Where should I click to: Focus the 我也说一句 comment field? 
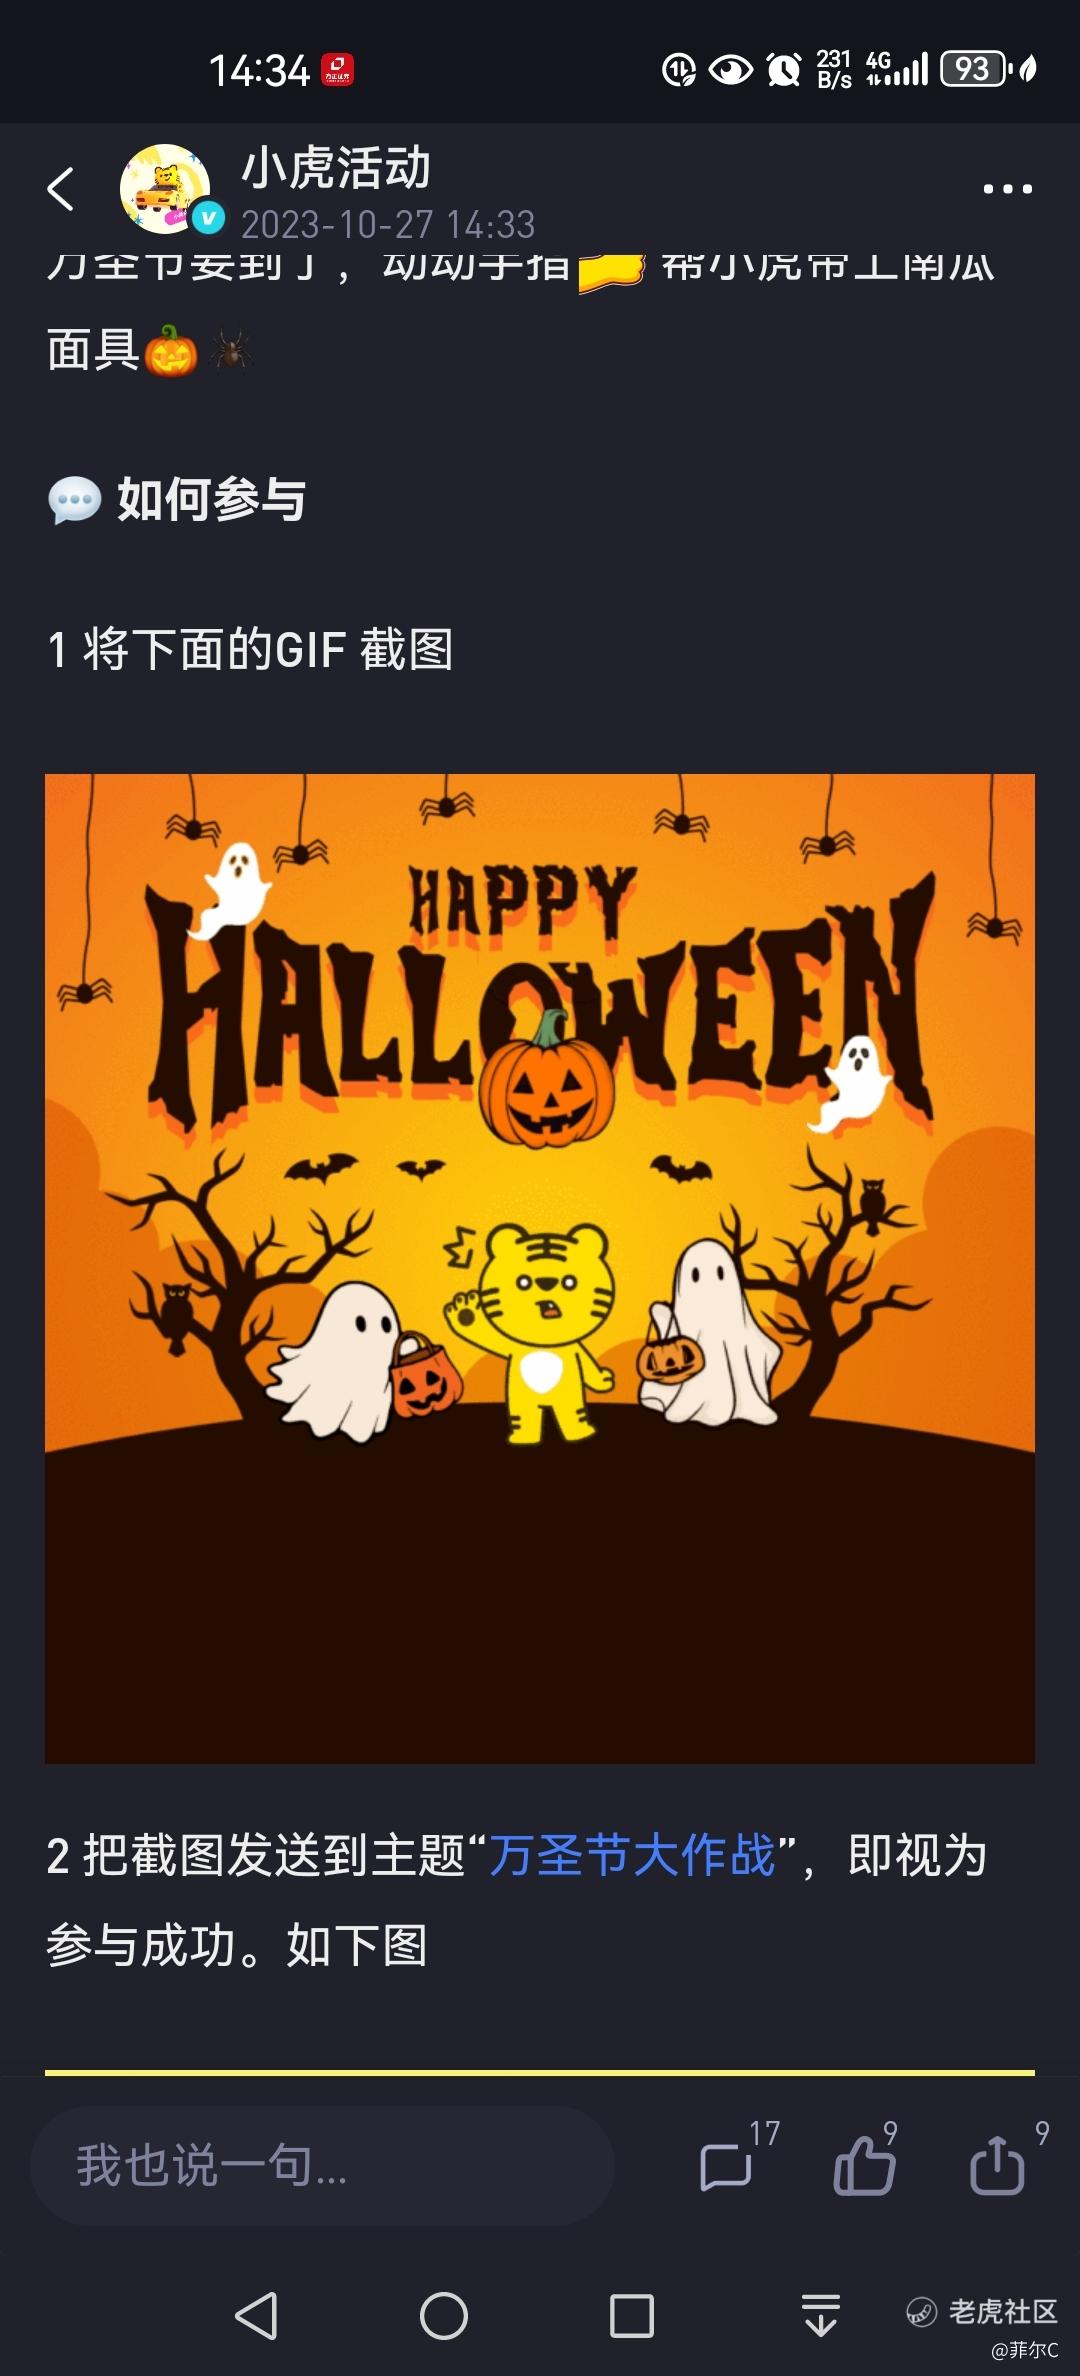click(x=322, y=2166)
